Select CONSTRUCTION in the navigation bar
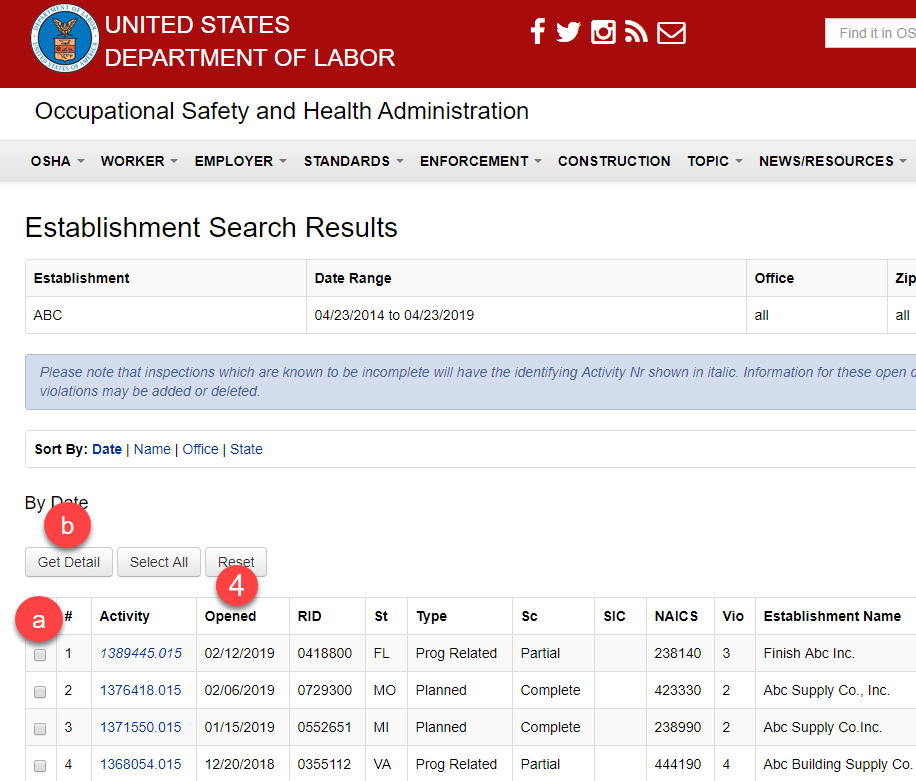This screenshot has height=781, width=916. point(614,161)
